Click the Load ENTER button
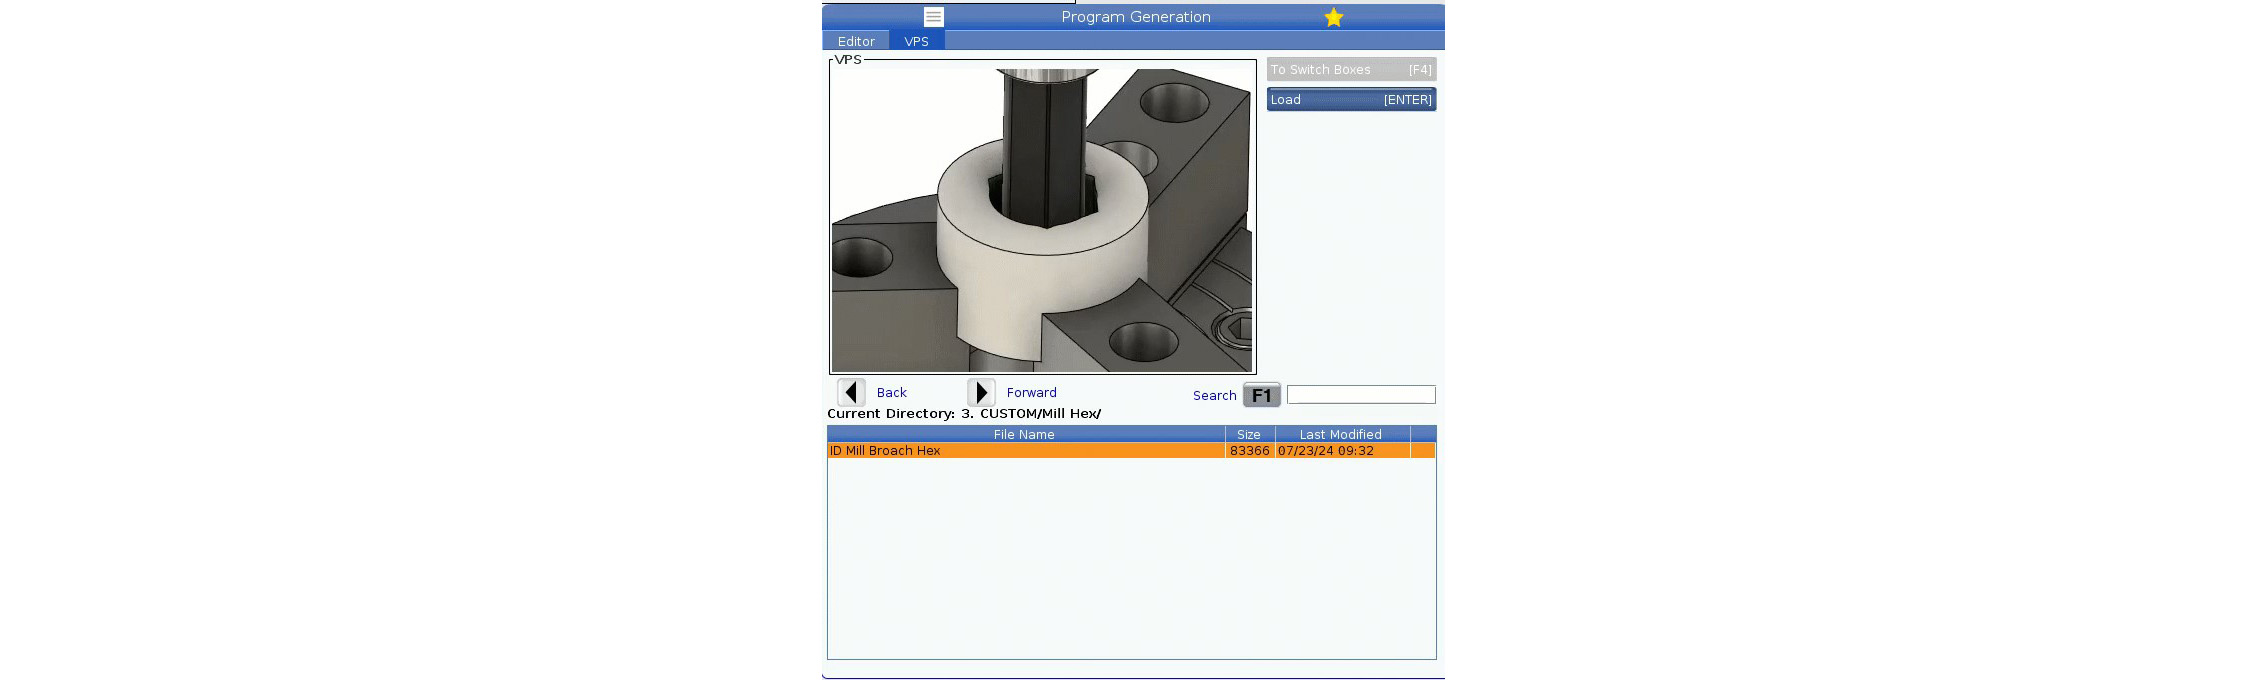The width and height of the screenshot is (2267, 680). [1351, 99]
